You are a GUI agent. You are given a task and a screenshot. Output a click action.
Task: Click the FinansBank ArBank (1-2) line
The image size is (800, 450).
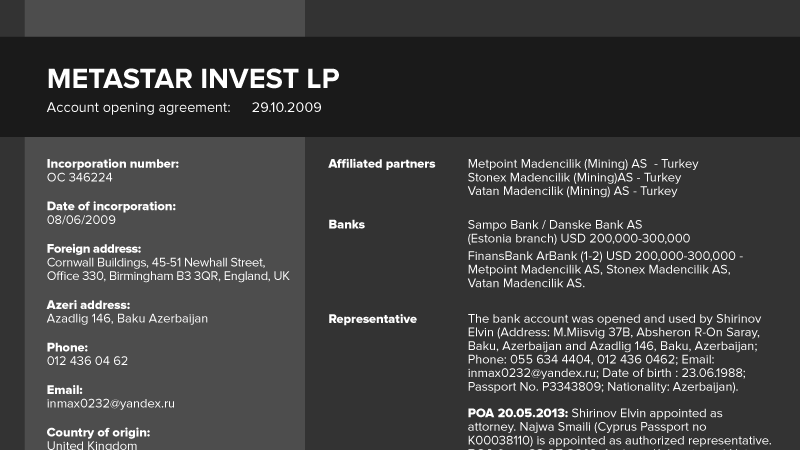605,256
